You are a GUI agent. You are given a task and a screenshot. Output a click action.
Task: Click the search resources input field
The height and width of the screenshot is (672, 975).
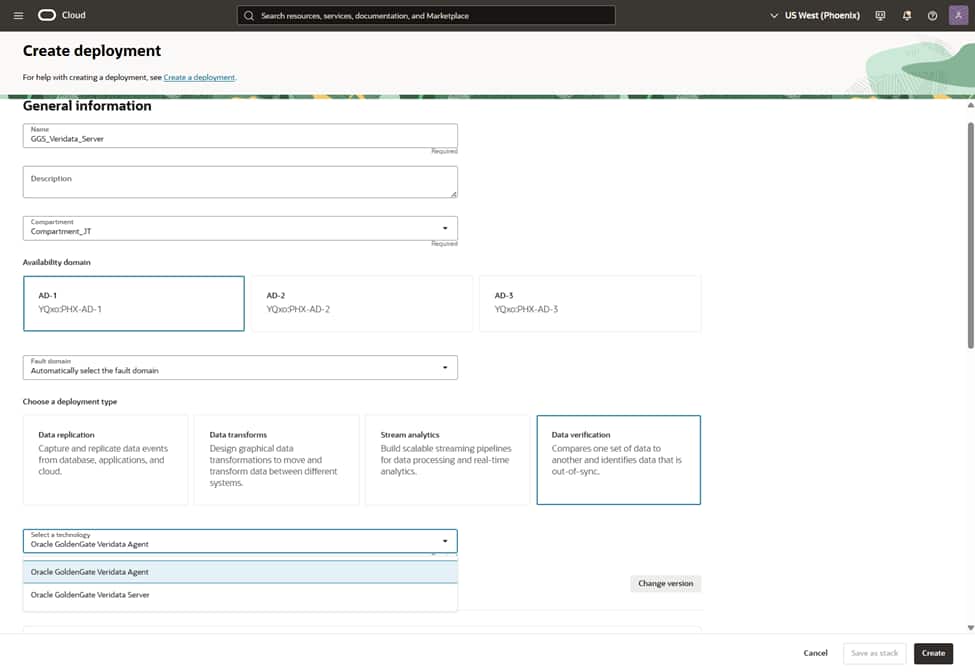426,16
